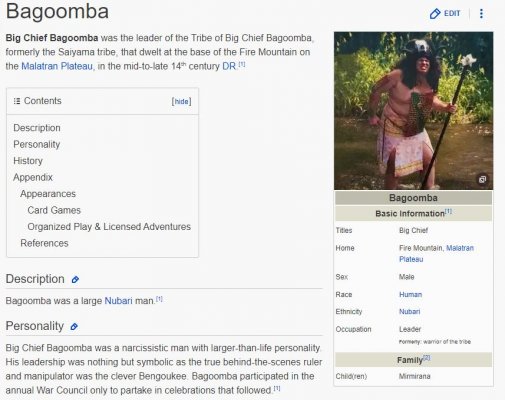Go to References in contents
Viewport: 505px width, 400px height.
(44, 243)
